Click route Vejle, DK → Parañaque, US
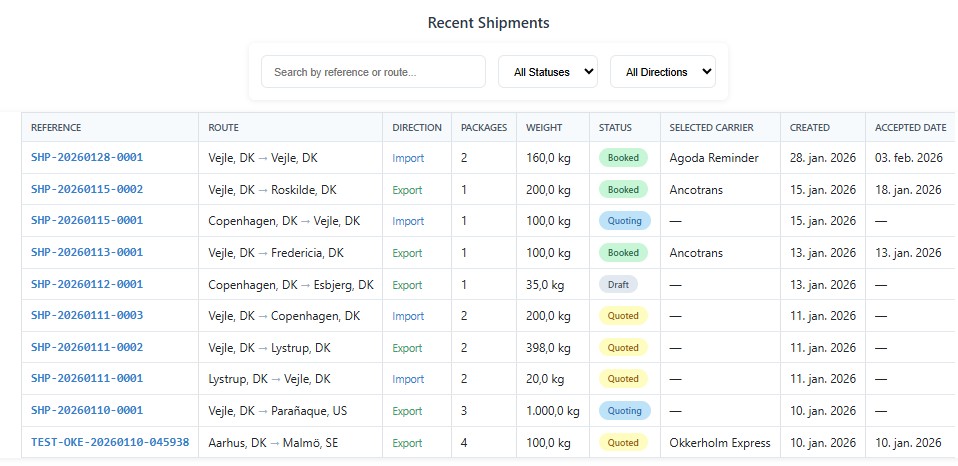This screenshot has height=466, width=958. [278, 410]
